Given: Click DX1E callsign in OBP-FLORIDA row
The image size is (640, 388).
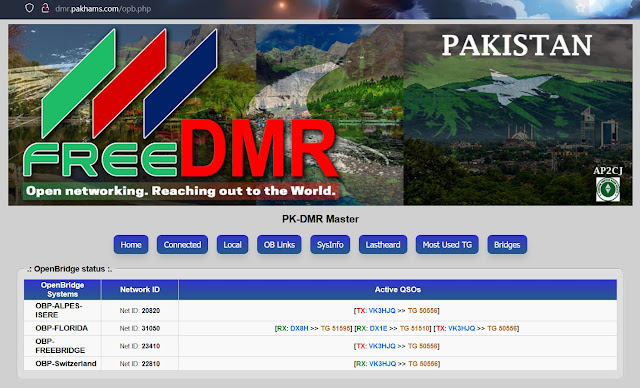Looking at the screenshot, I should point(378,328).
